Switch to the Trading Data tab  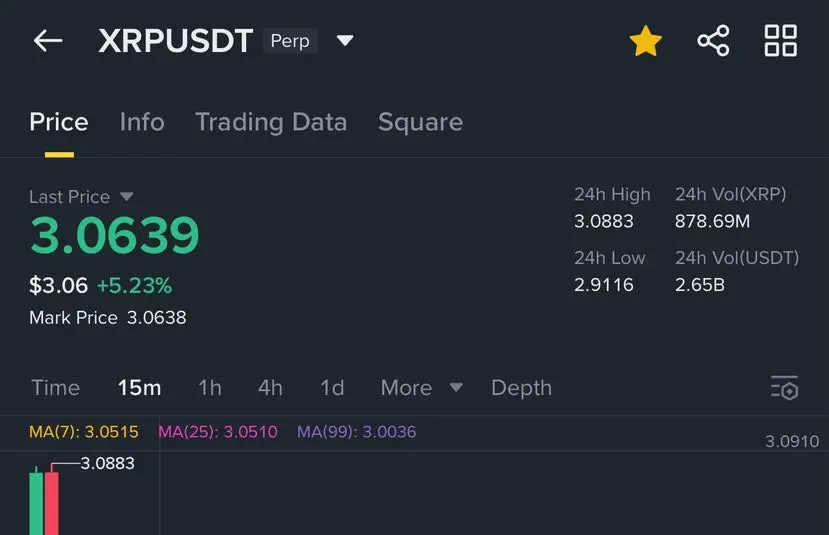pos(271,122)
